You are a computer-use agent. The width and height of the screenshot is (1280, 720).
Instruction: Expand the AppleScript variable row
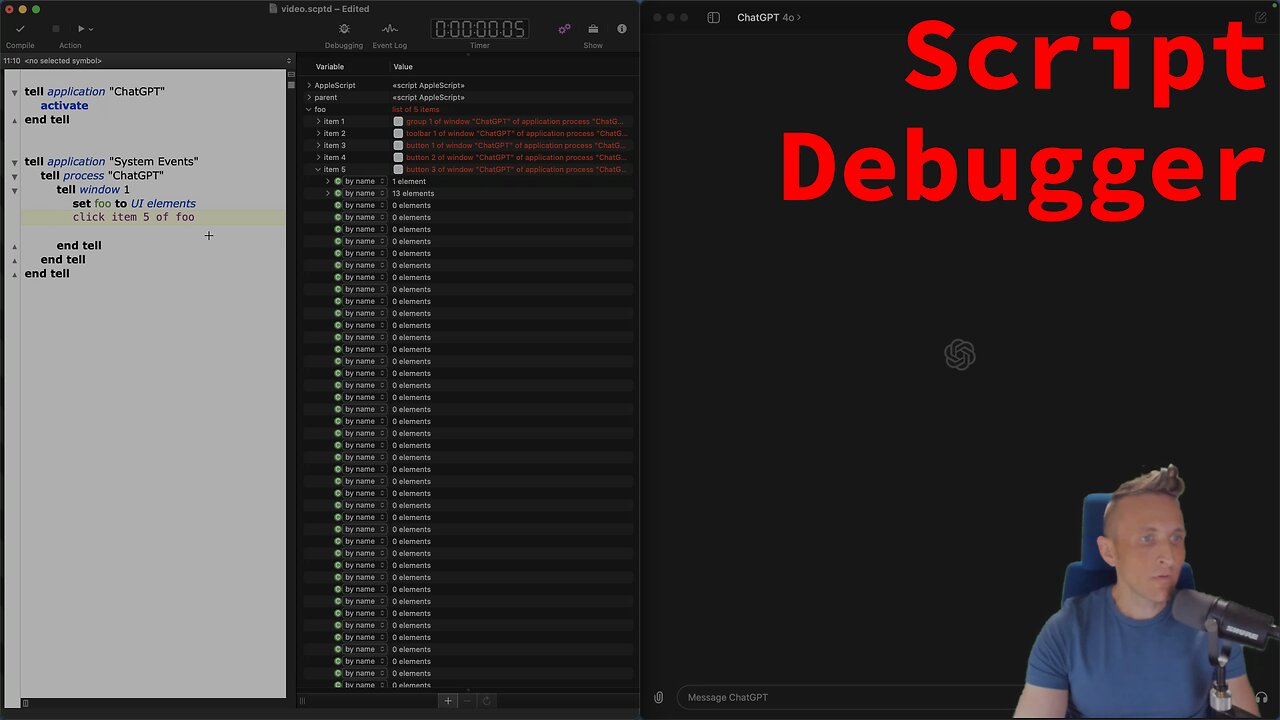click(x=309, y=85)
